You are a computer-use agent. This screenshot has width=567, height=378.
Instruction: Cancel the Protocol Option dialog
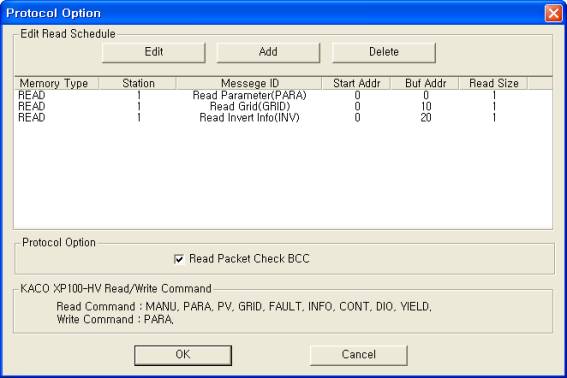pyautogui.click(x=358, y=355)
